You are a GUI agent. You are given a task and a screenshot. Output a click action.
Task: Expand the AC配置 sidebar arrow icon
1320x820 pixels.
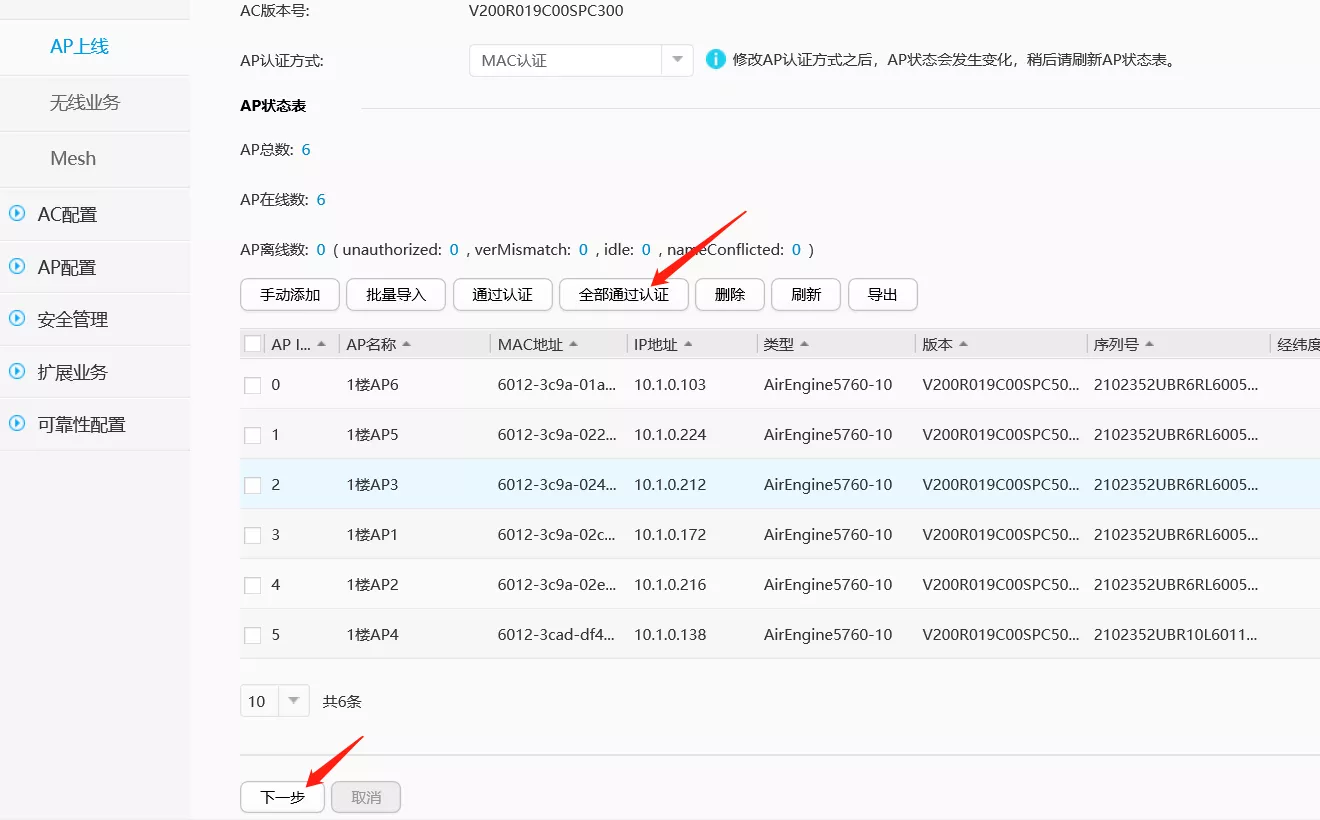16,214
